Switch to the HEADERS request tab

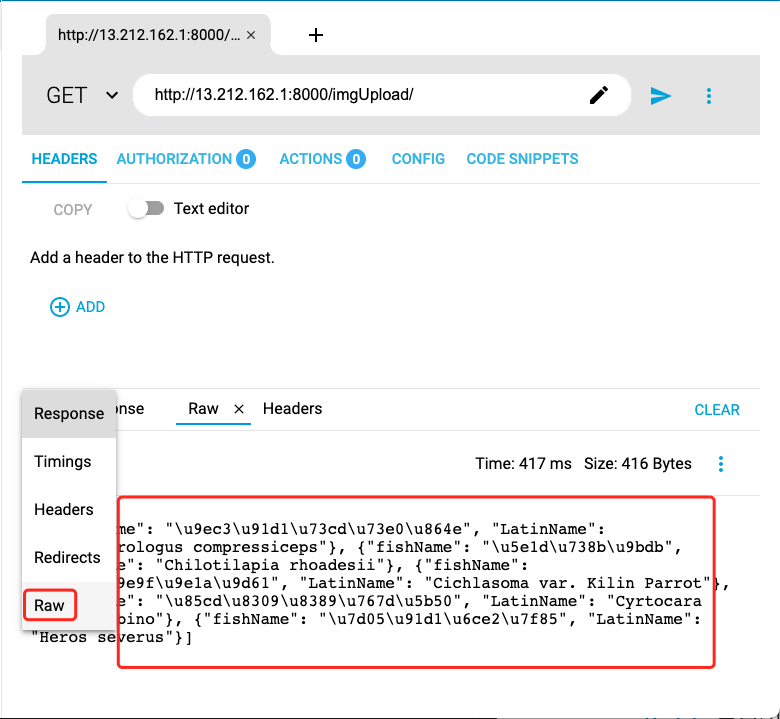pyautogui.click(x=64, y=159)
